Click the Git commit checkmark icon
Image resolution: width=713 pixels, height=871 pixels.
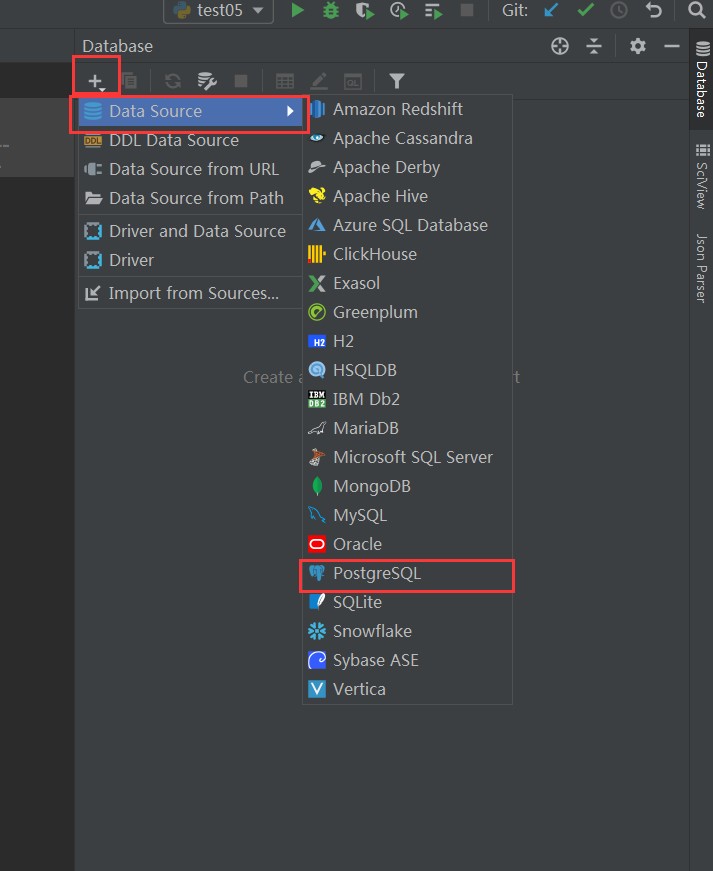[x=586, y=11]
